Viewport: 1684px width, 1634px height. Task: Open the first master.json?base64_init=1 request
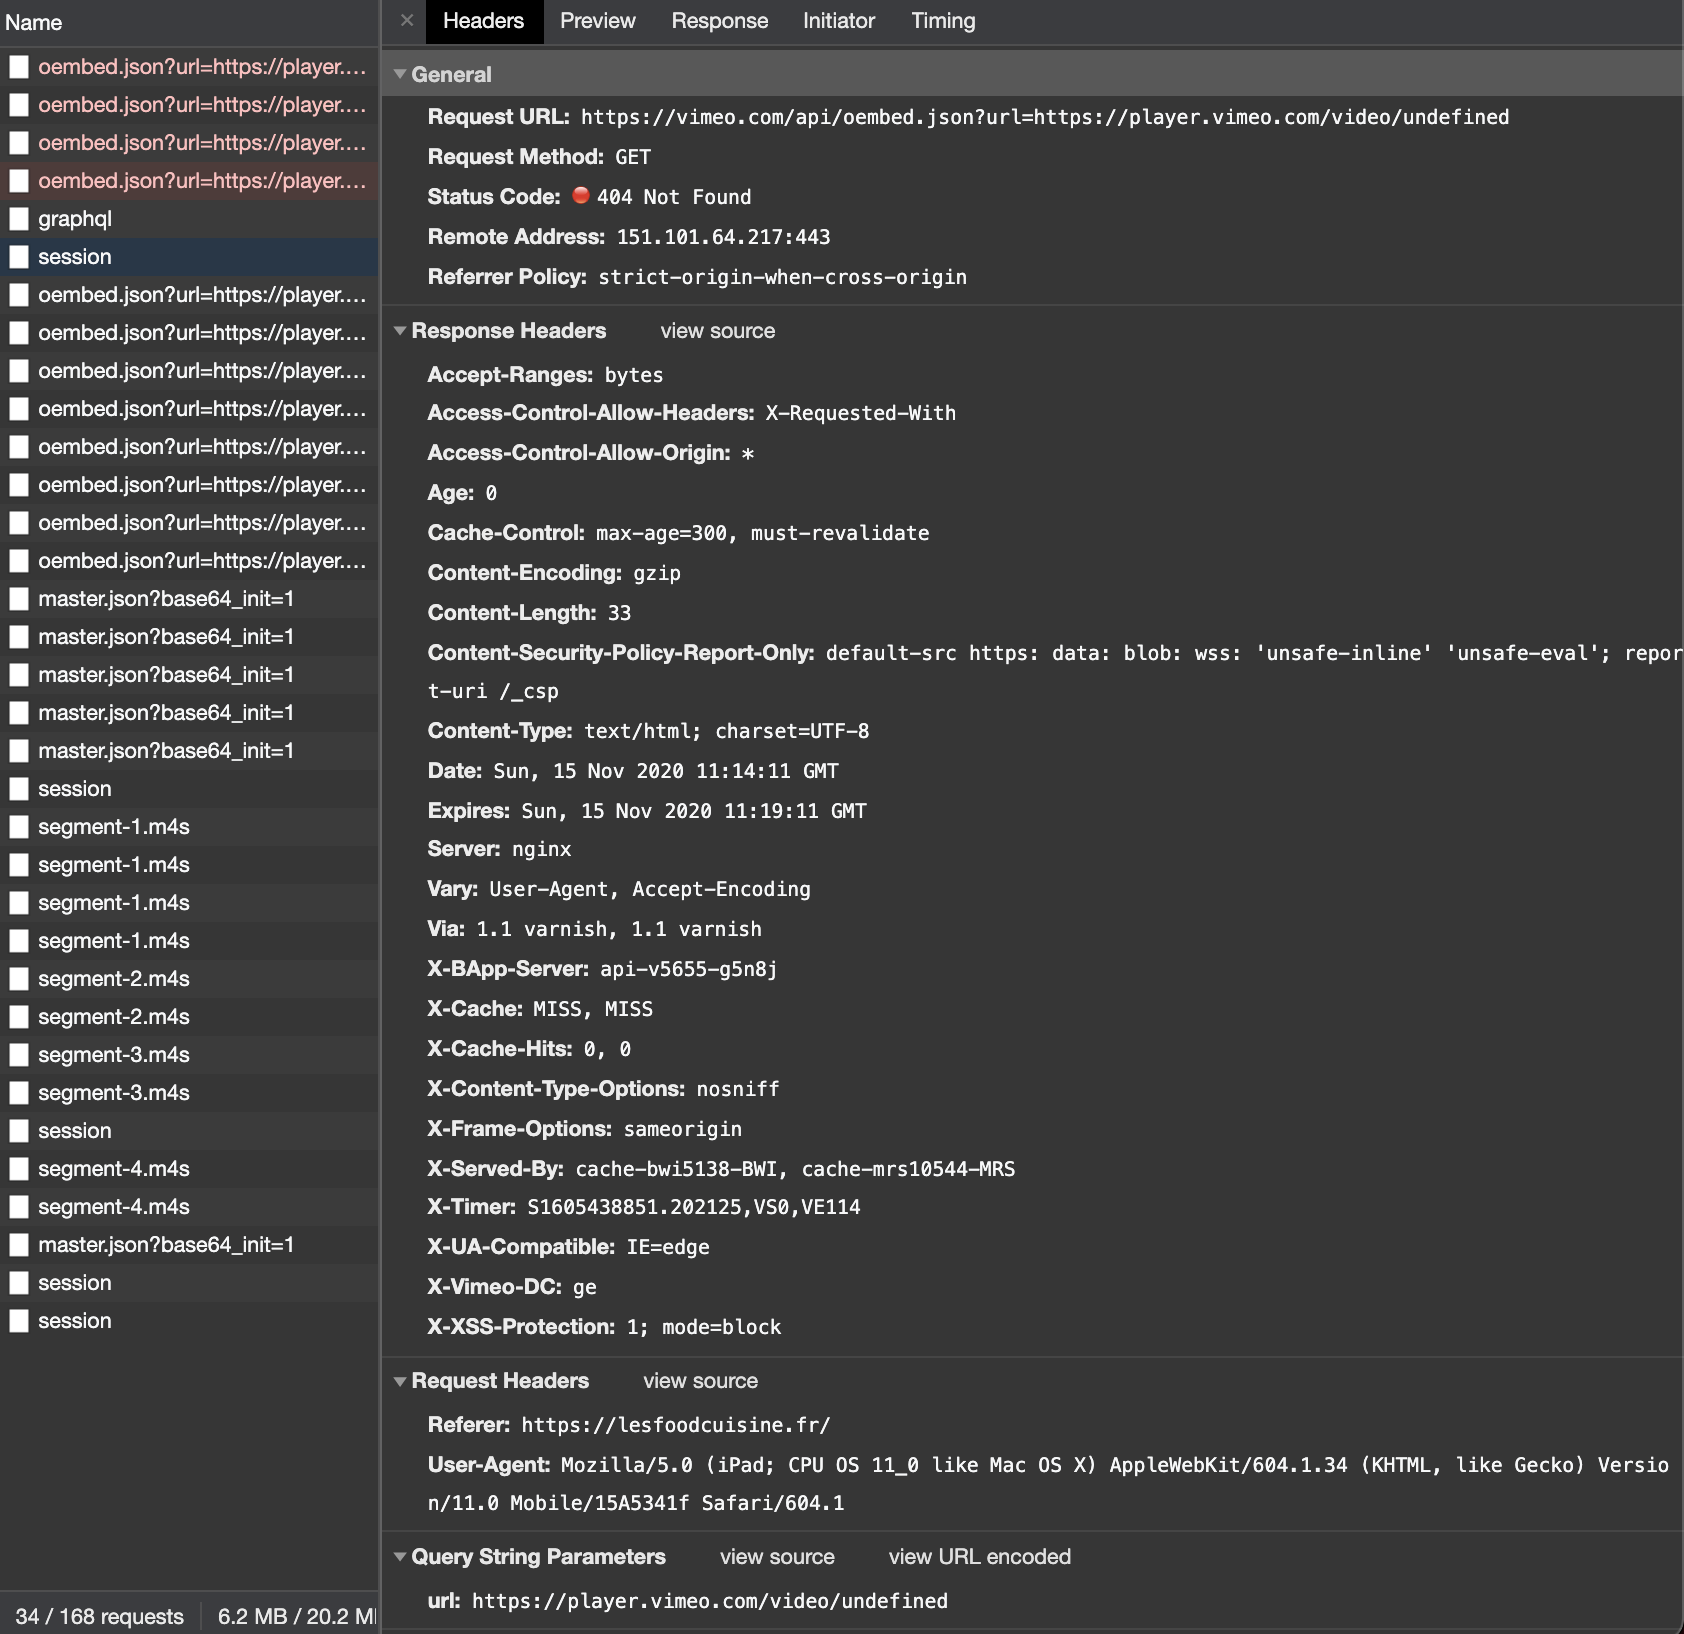click(165, 599)
